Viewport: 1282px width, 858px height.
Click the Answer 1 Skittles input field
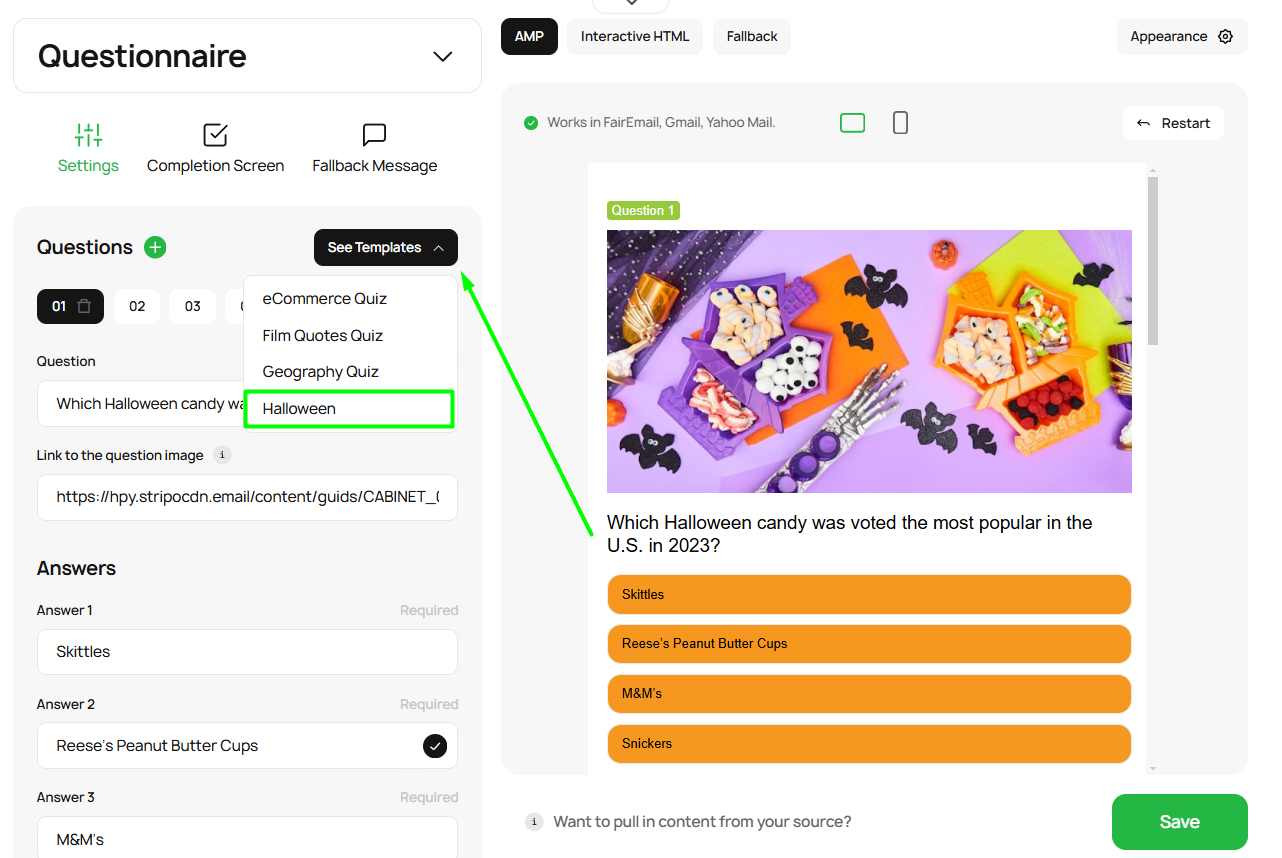coord(247,652)
